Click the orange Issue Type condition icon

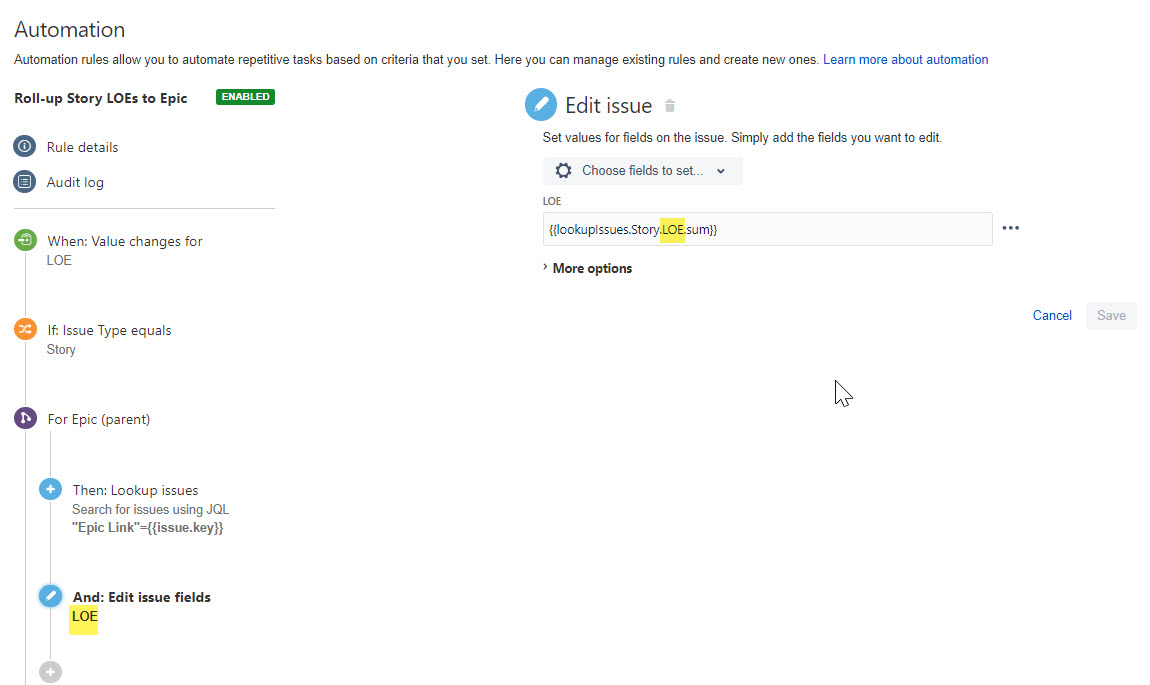point(25,329)
